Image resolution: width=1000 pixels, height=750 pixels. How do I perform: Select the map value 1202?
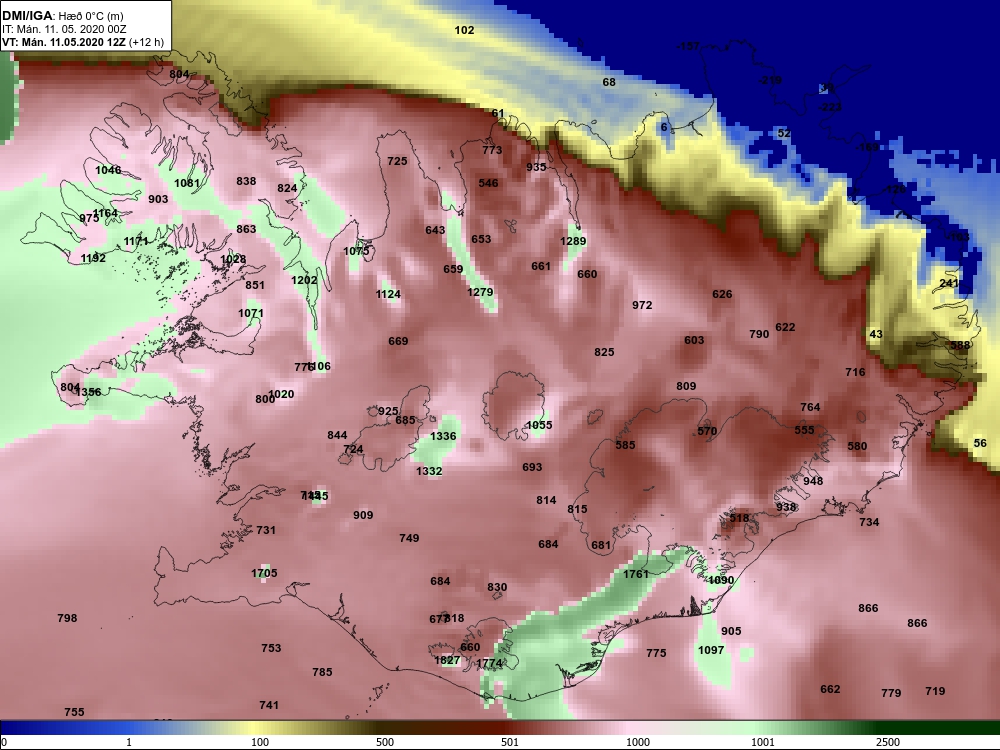point(304,280)
